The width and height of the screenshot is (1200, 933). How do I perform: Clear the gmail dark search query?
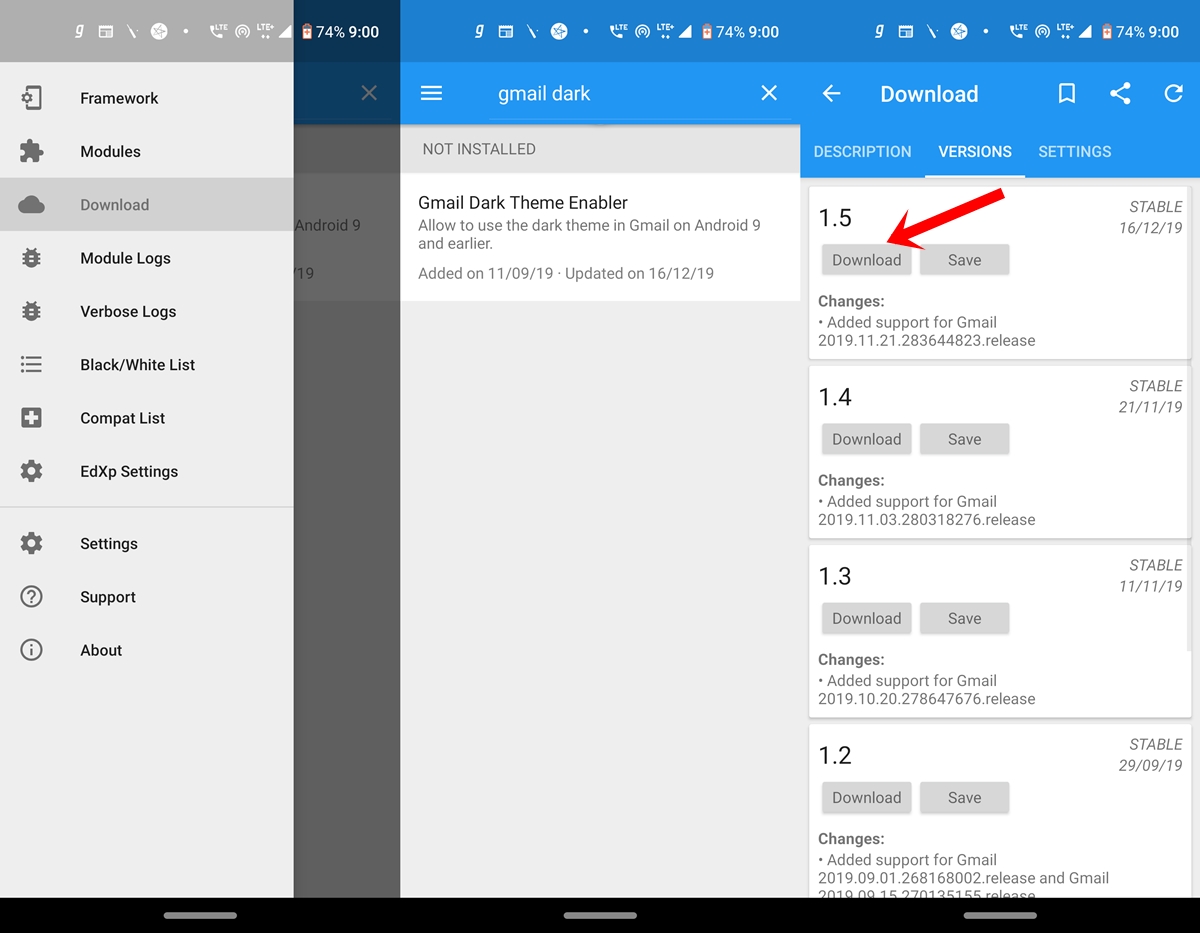(769, 93)
